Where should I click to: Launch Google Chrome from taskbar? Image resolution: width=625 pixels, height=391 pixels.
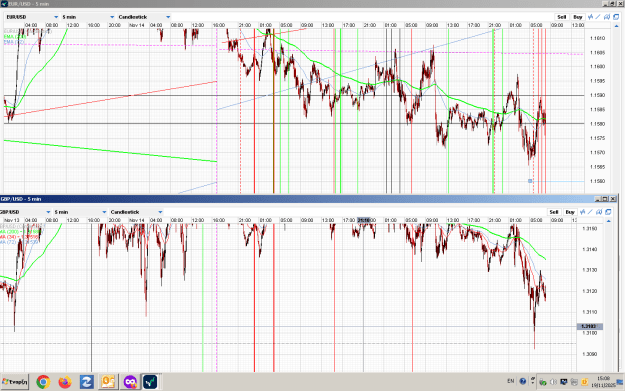coord(43,382)
